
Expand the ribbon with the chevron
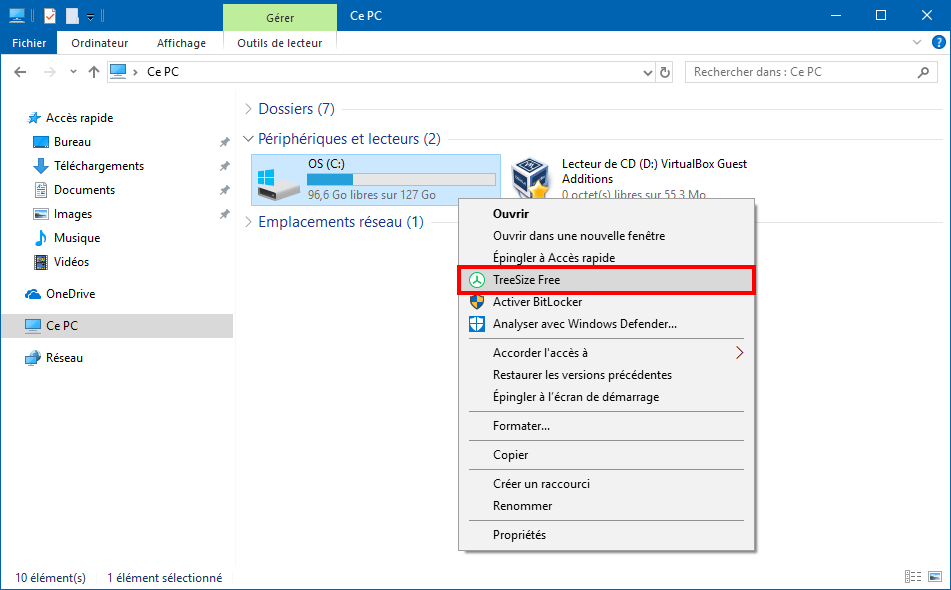click(x=916, y=42)
